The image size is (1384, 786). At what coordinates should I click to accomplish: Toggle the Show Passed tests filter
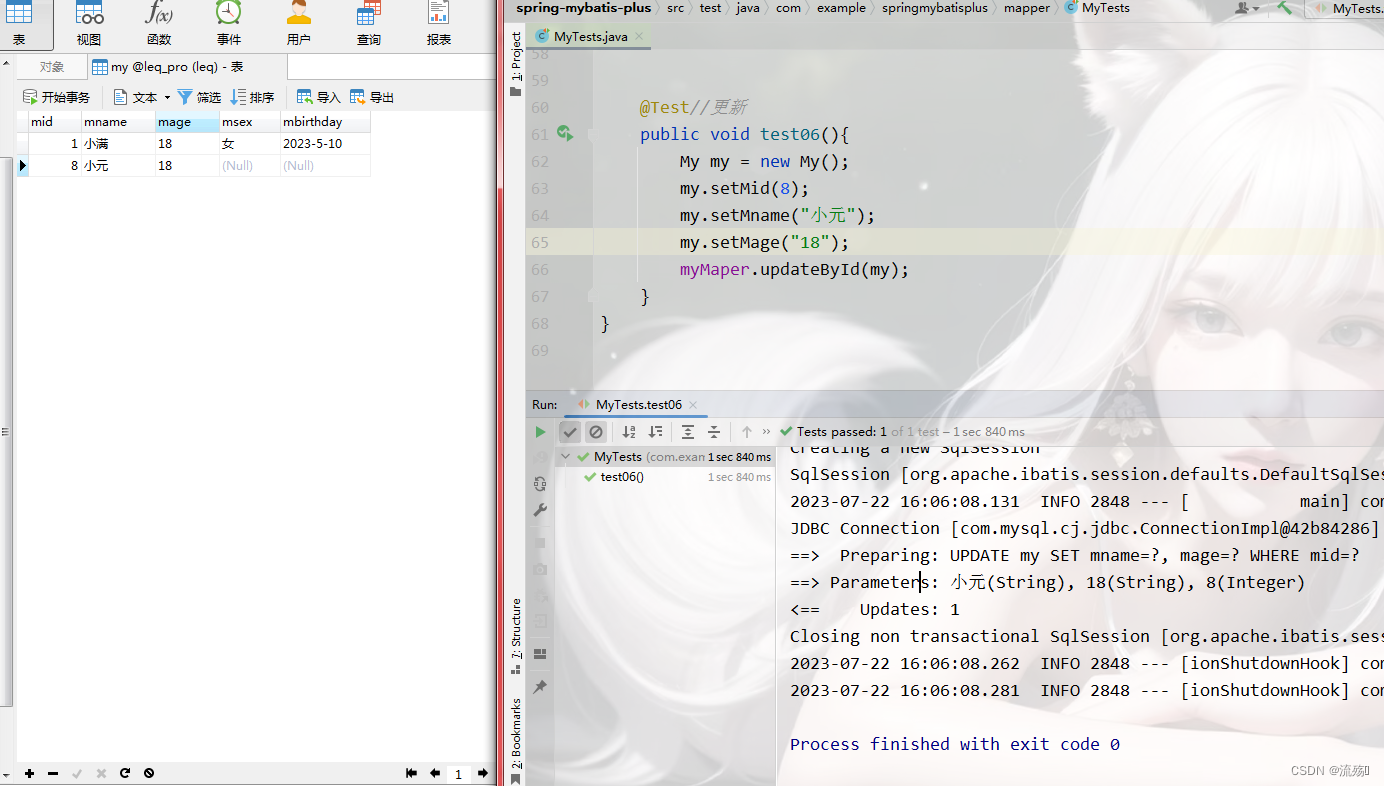[x=570, y=431]
